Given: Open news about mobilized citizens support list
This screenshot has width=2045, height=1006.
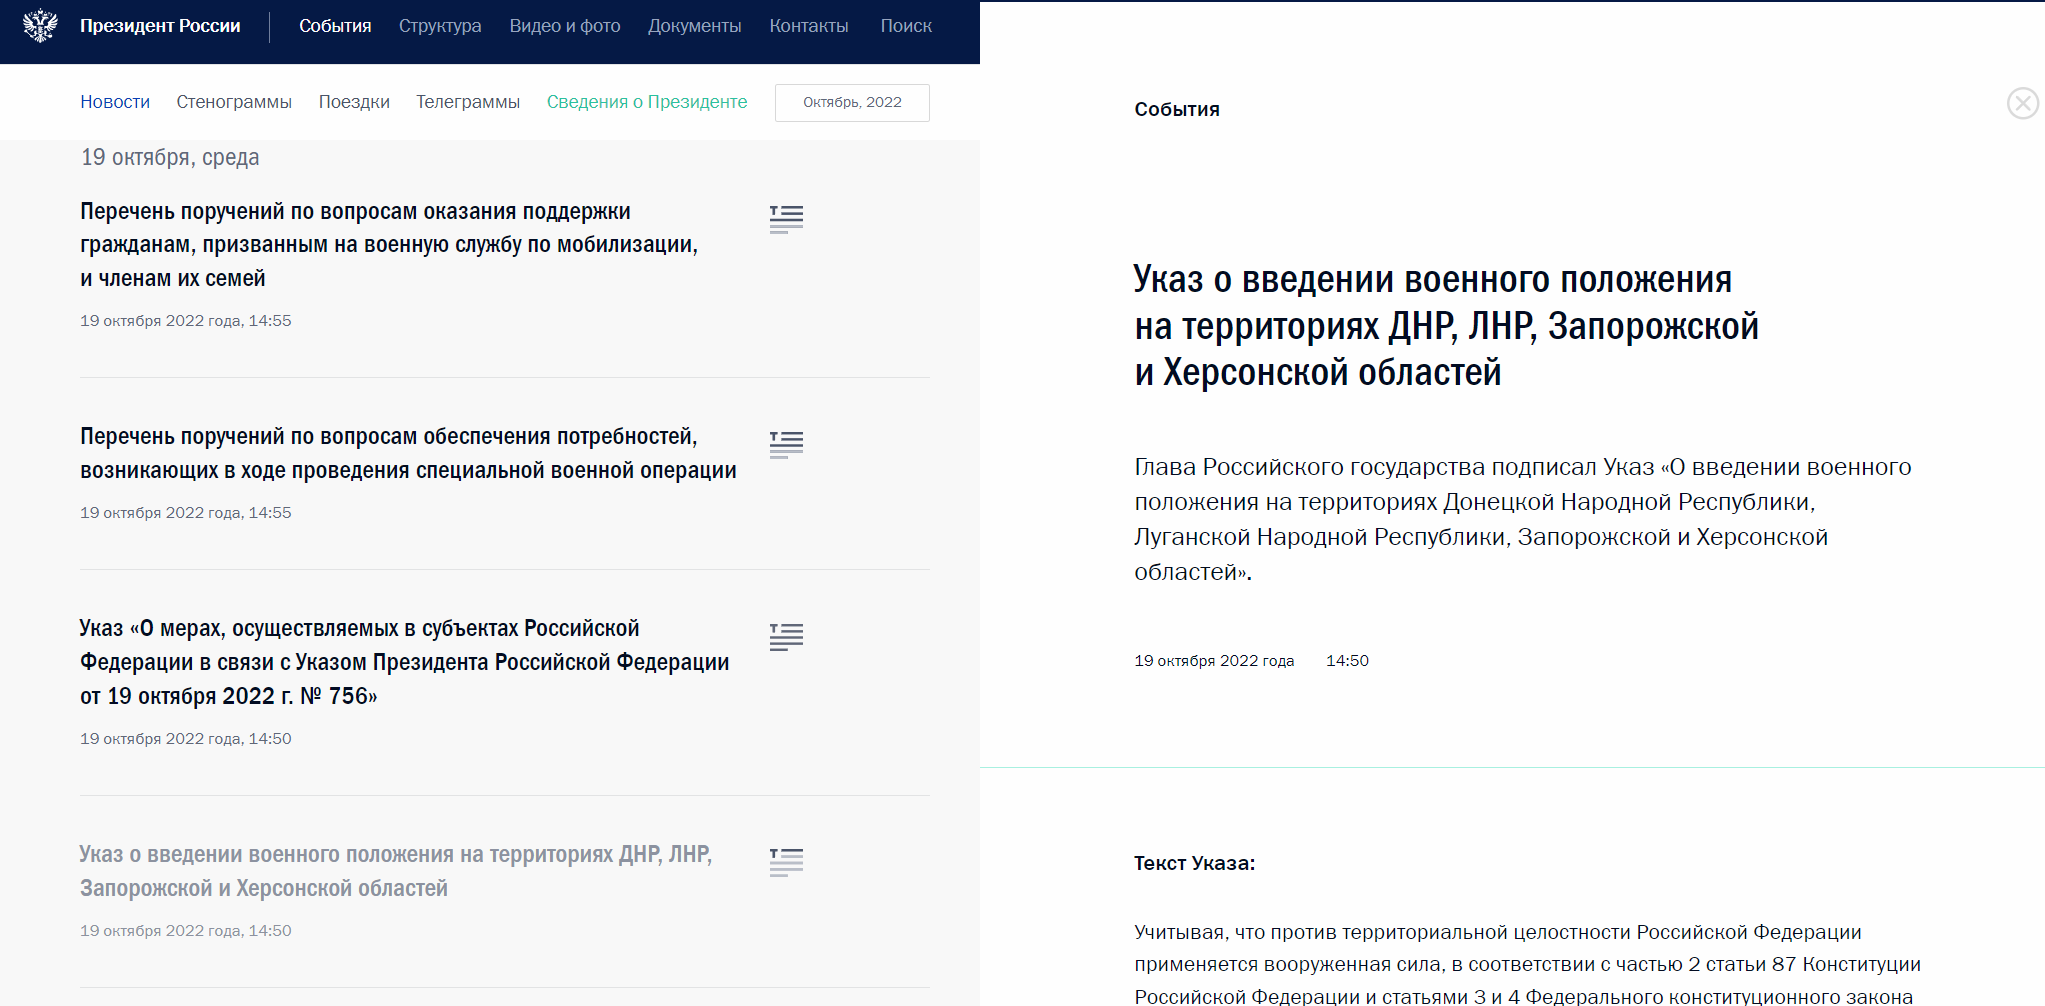Looking at the screenshot, I should pyautogui.click(x=389, y=245).
